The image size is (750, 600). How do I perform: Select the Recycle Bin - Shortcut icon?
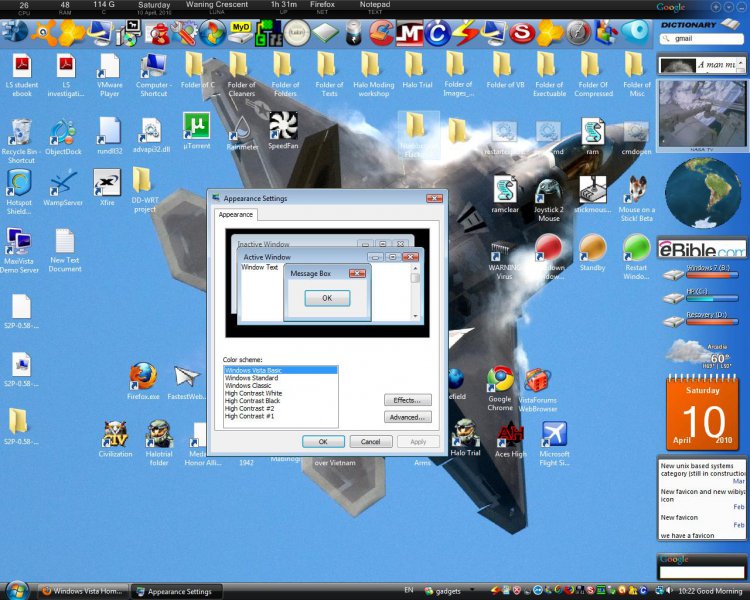(21, 141)
